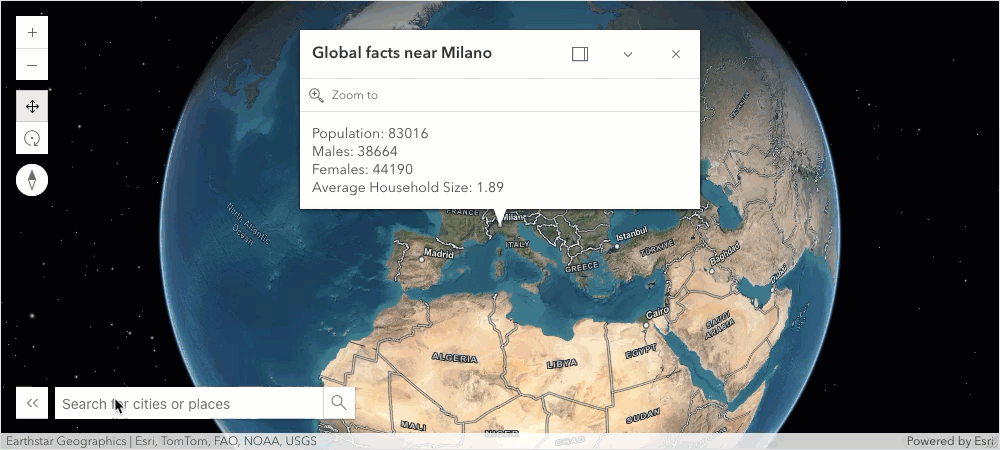The image size is (1000, 450).
Task: Click the search magnifier button
Action: tap(339, 403)
